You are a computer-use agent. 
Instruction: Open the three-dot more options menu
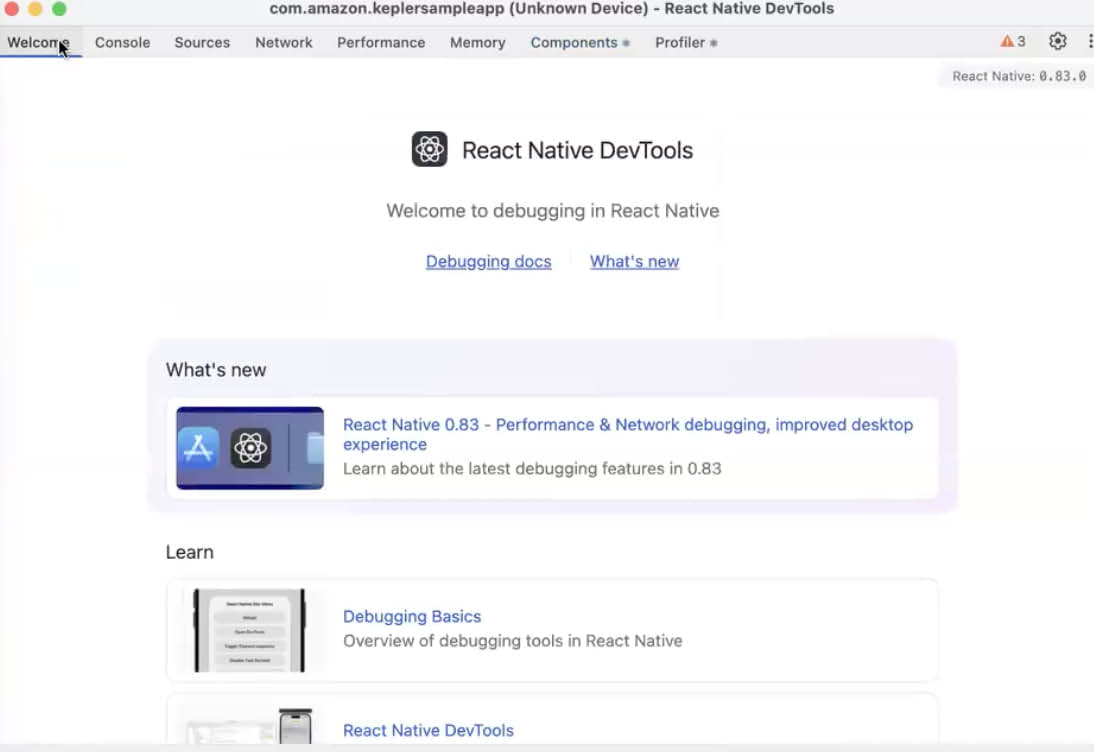click(x=1090, y=42)
